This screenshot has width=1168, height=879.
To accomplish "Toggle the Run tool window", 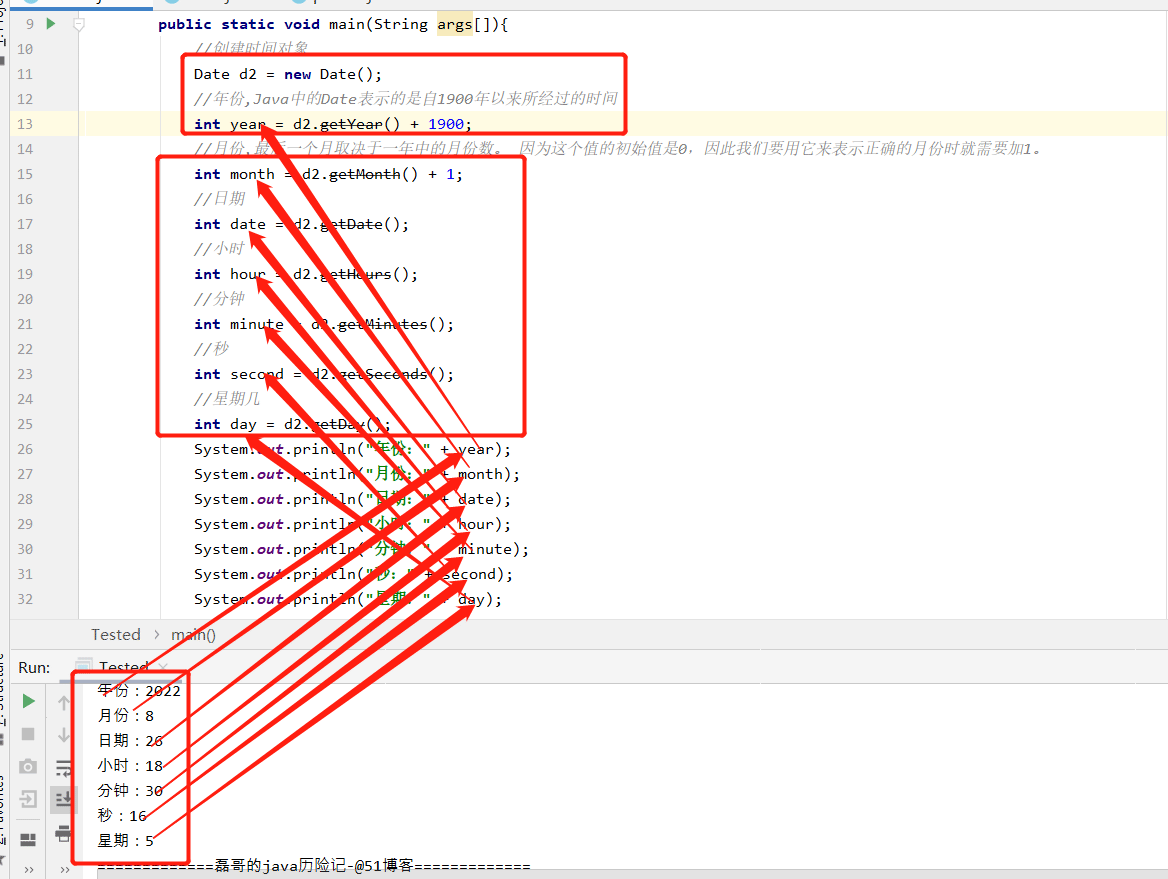I will (33, 667).
